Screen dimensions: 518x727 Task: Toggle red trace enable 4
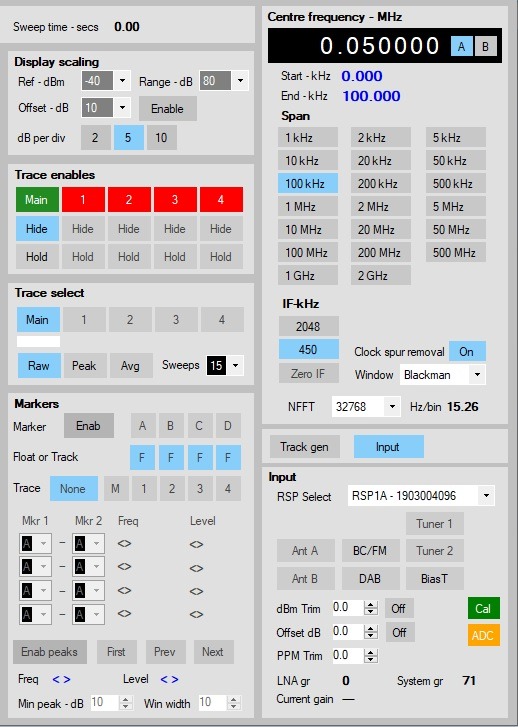[221, 199]
